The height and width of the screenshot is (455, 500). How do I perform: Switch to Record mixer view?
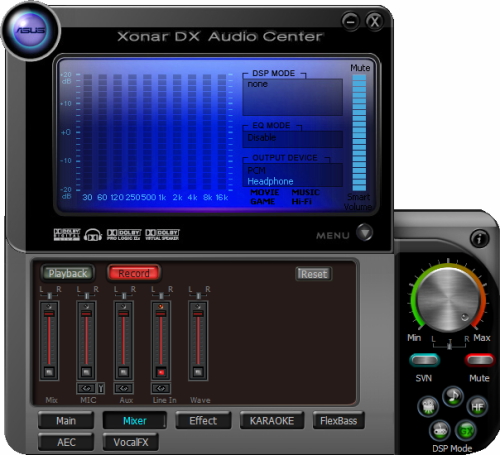(x=134, y=273)
